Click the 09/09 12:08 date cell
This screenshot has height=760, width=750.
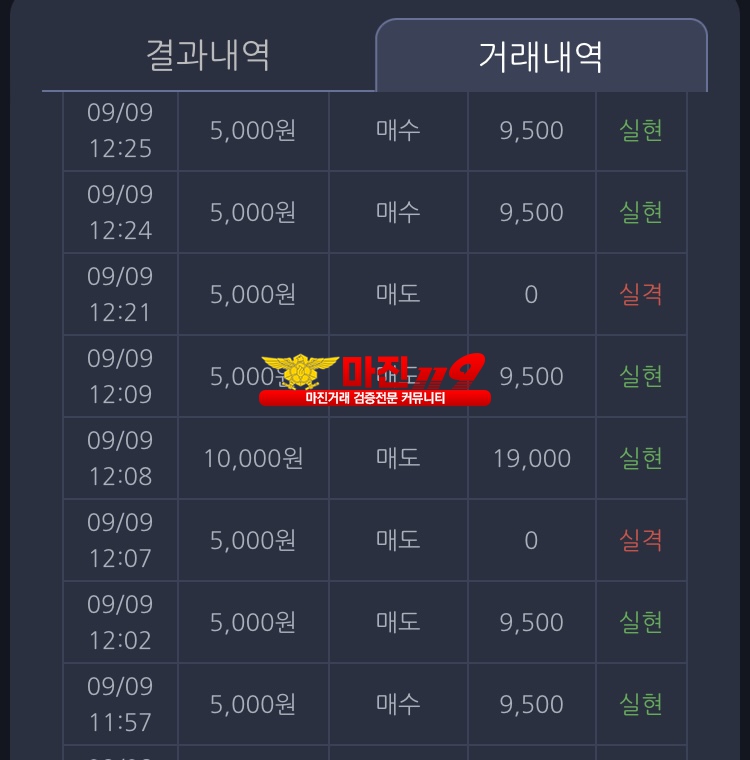tap(120, 458)
